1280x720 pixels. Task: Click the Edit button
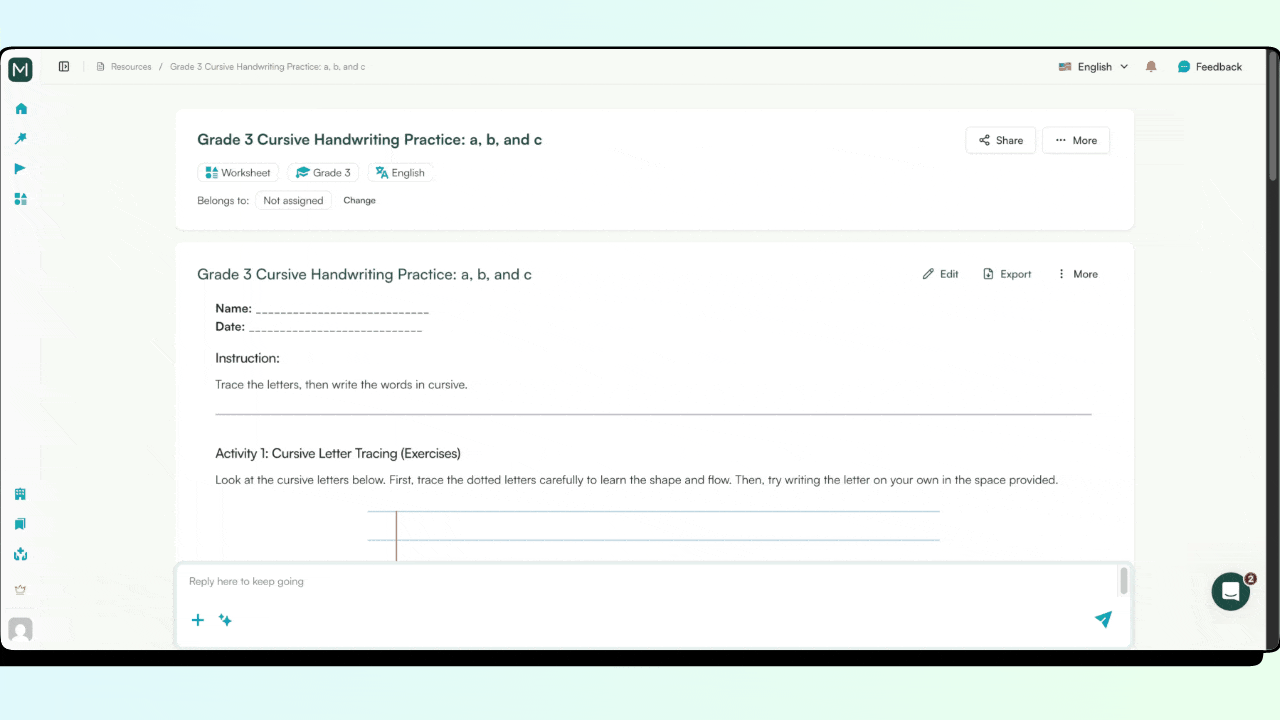tap(941, 274)
